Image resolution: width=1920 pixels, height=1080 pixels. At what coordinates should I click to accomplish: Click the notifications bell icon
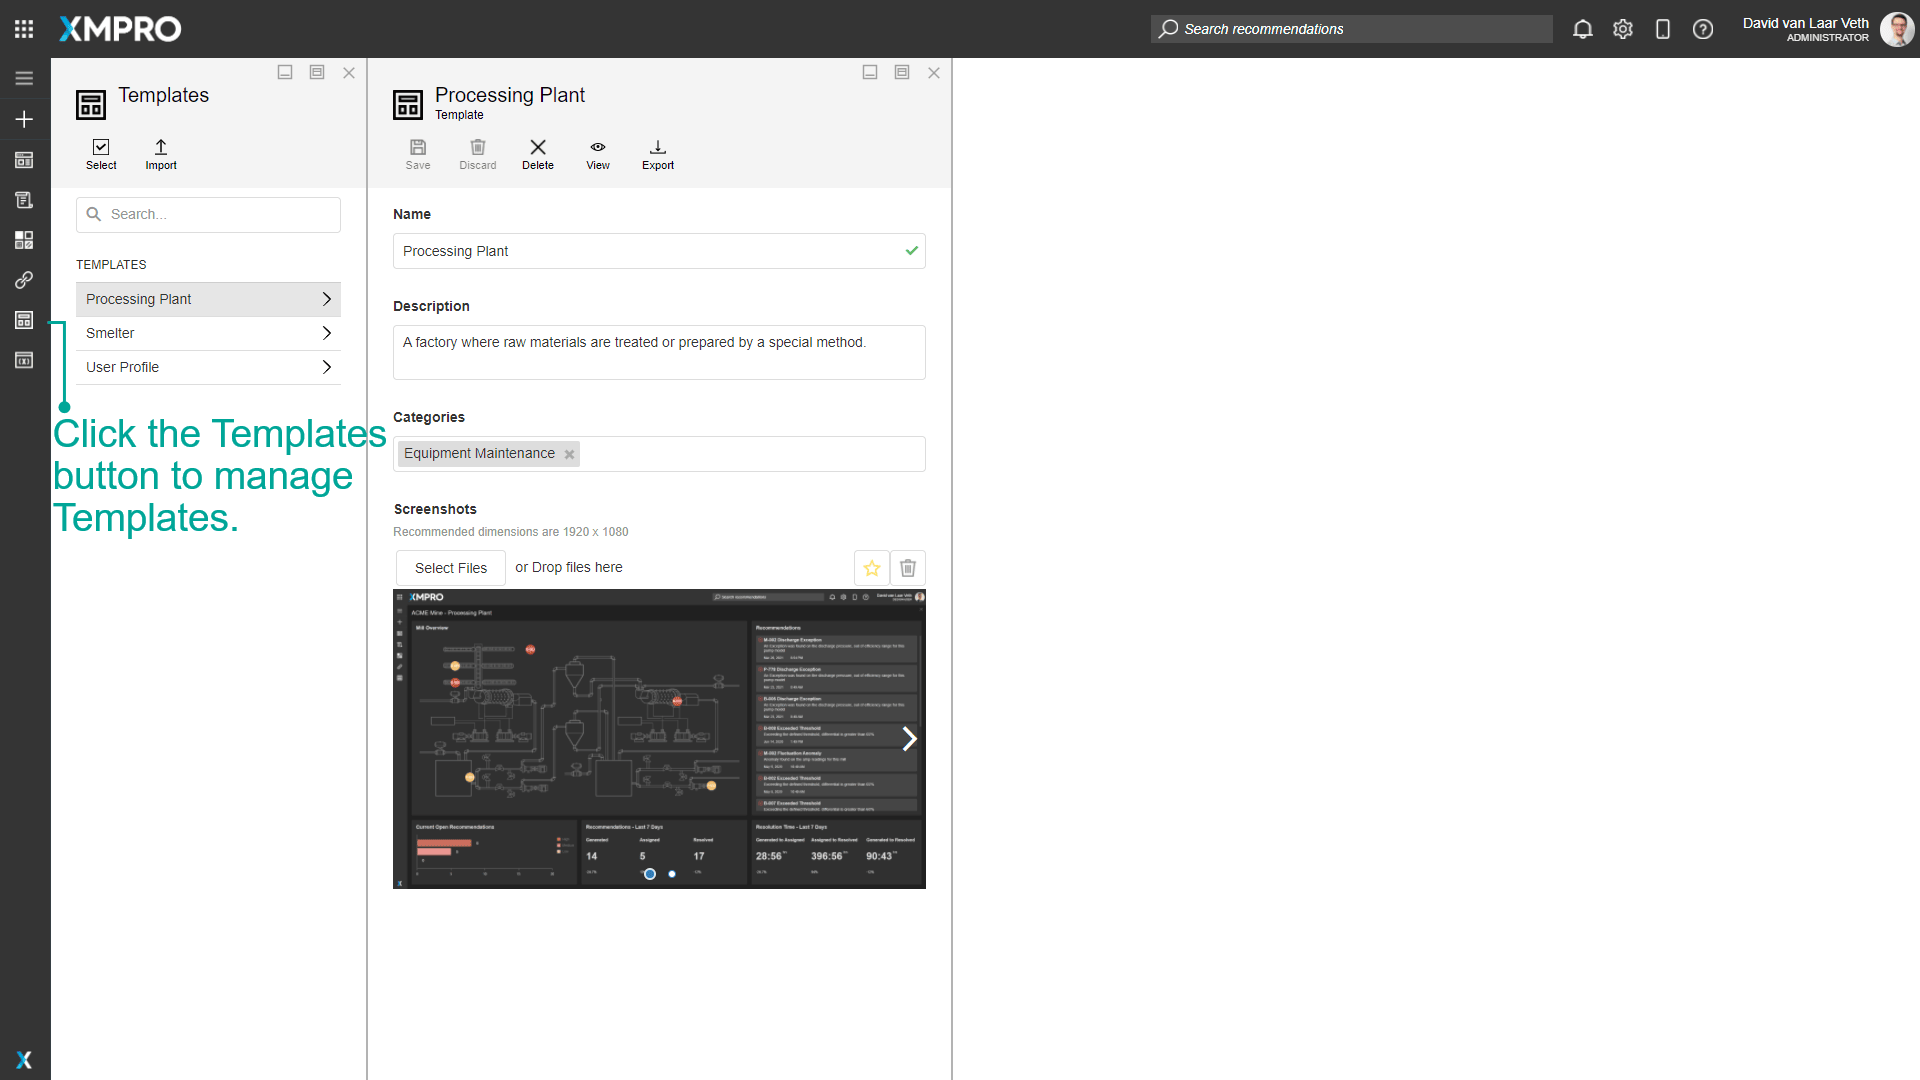[1583, 29]
